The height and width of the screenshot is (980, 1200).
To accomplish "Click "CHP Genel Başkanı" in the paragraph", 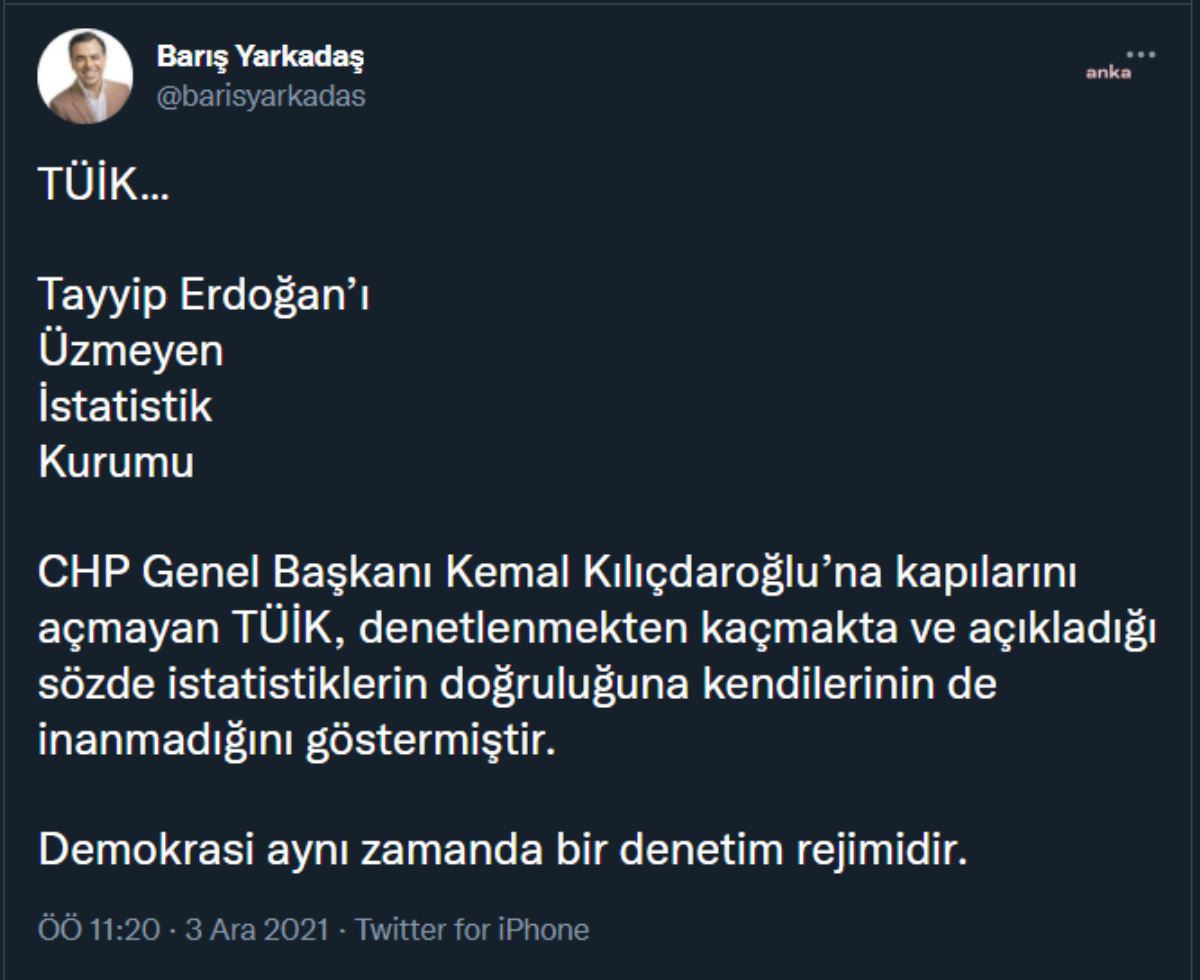I will click(234, 574).
